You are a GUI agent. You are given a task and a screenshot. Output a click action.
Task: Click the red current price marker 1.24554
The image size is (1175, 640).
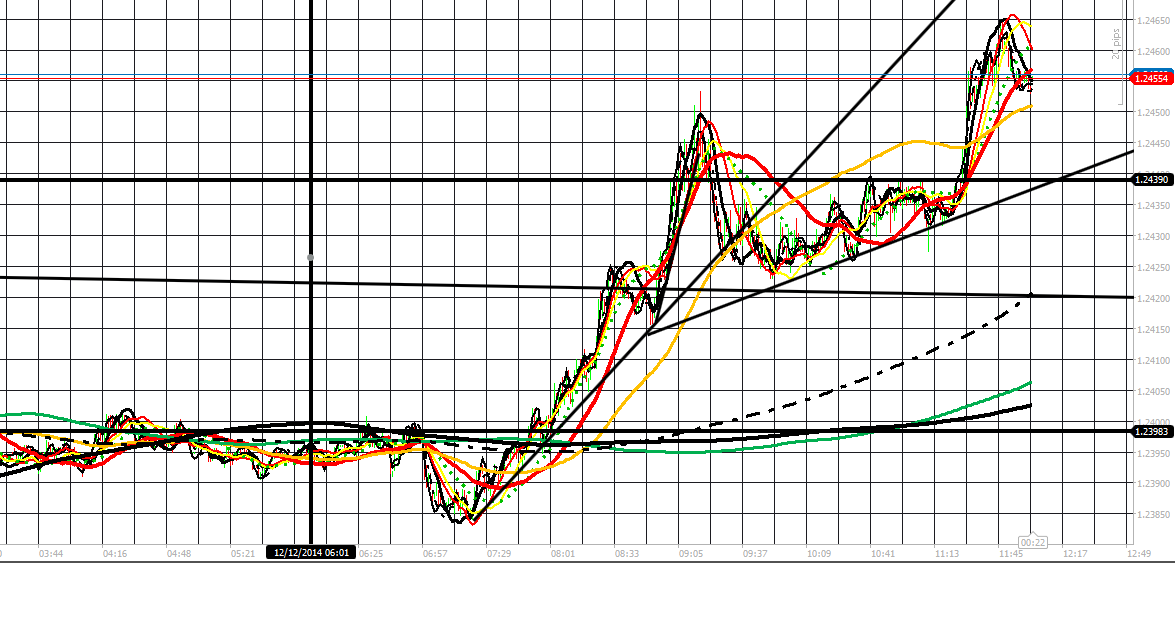(x=1152, y=77)
